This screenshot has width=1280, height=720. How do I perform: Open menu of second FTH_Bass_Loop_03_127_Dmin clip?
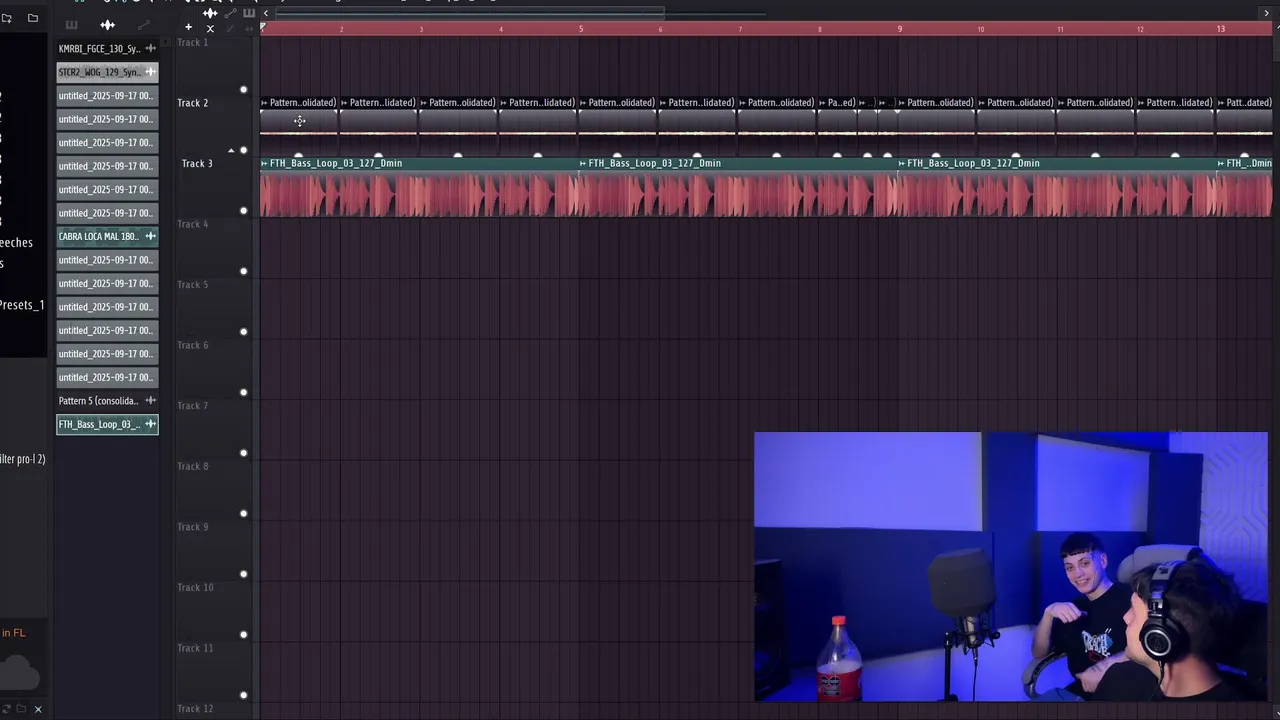[583, 163]
